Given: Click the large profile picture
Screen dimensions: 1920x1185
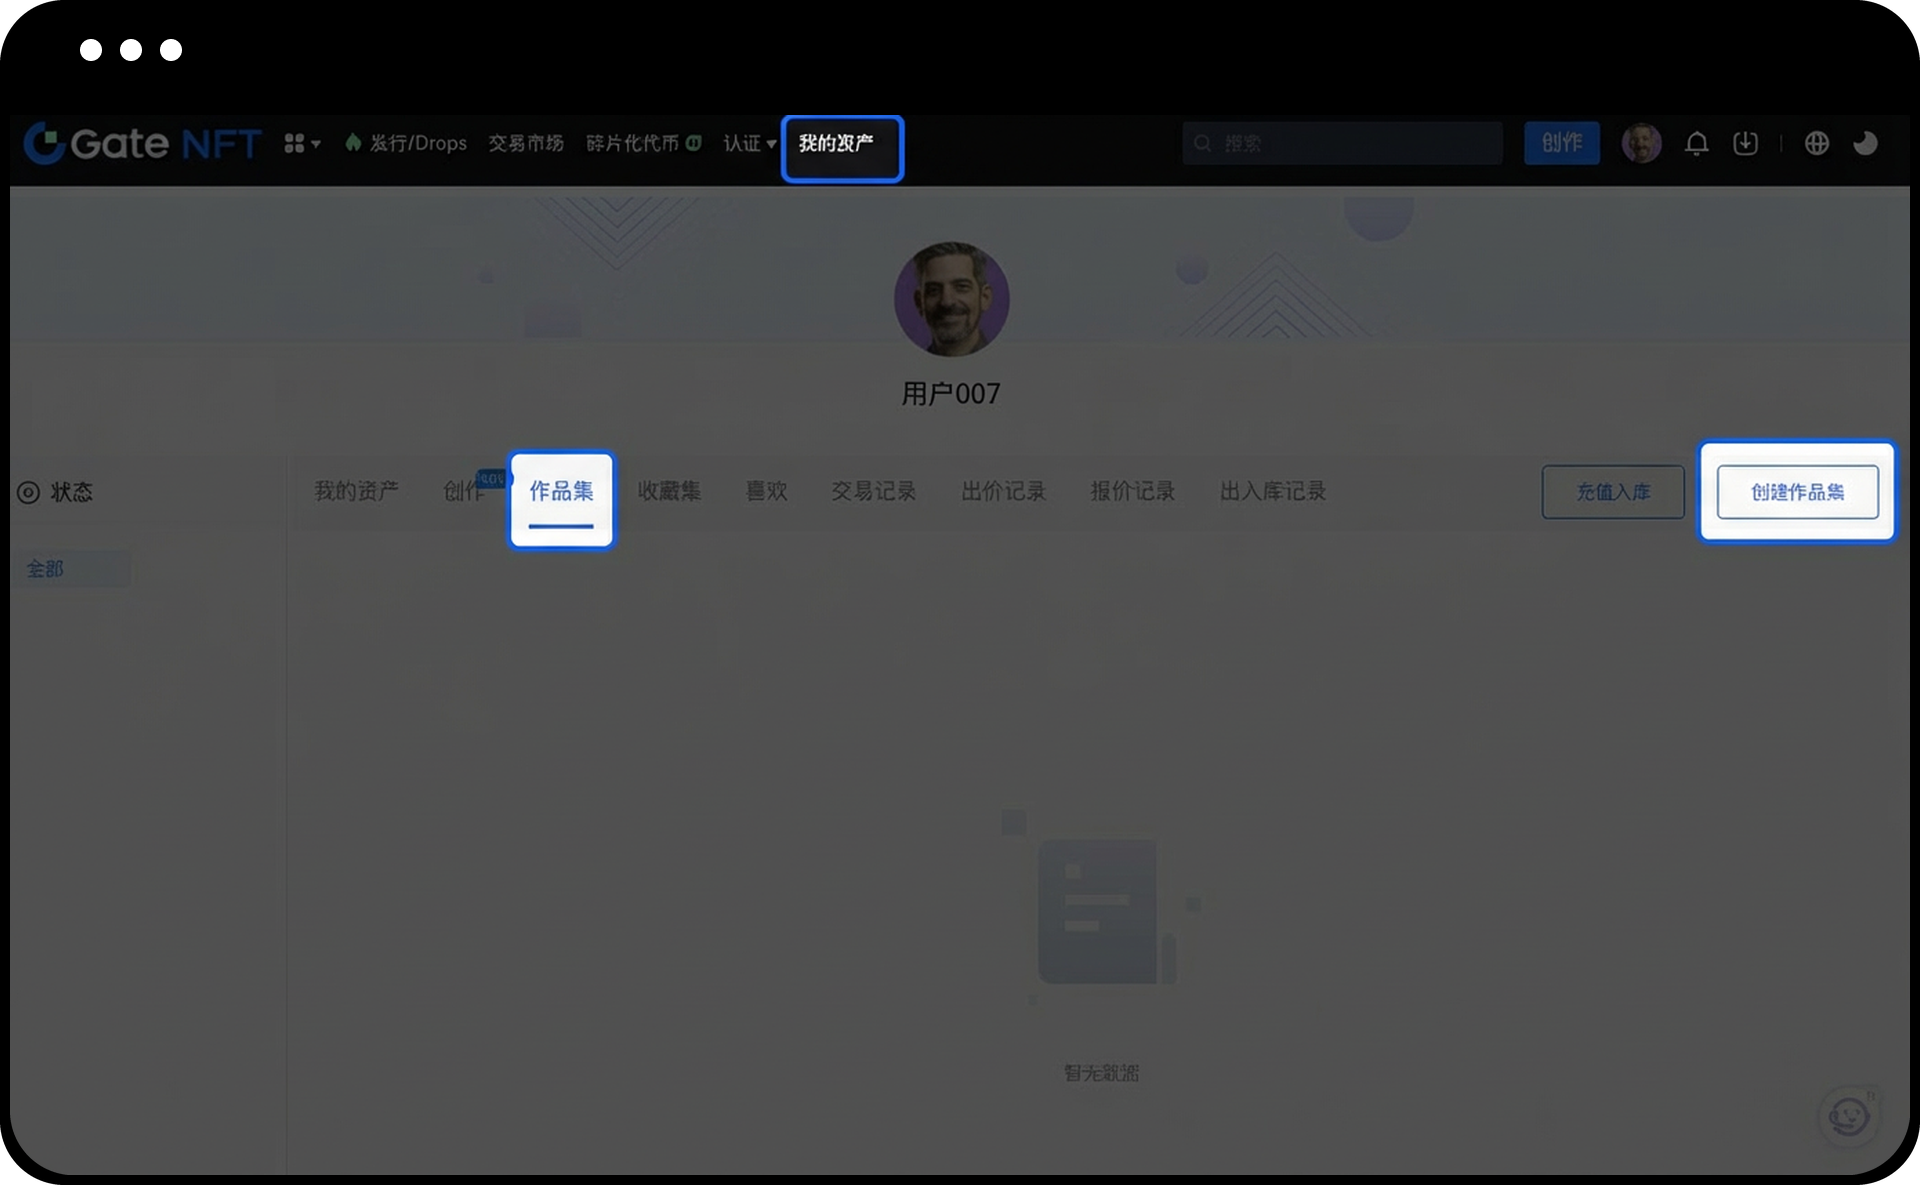Looking at the screenshot, I should pos(951,299).
